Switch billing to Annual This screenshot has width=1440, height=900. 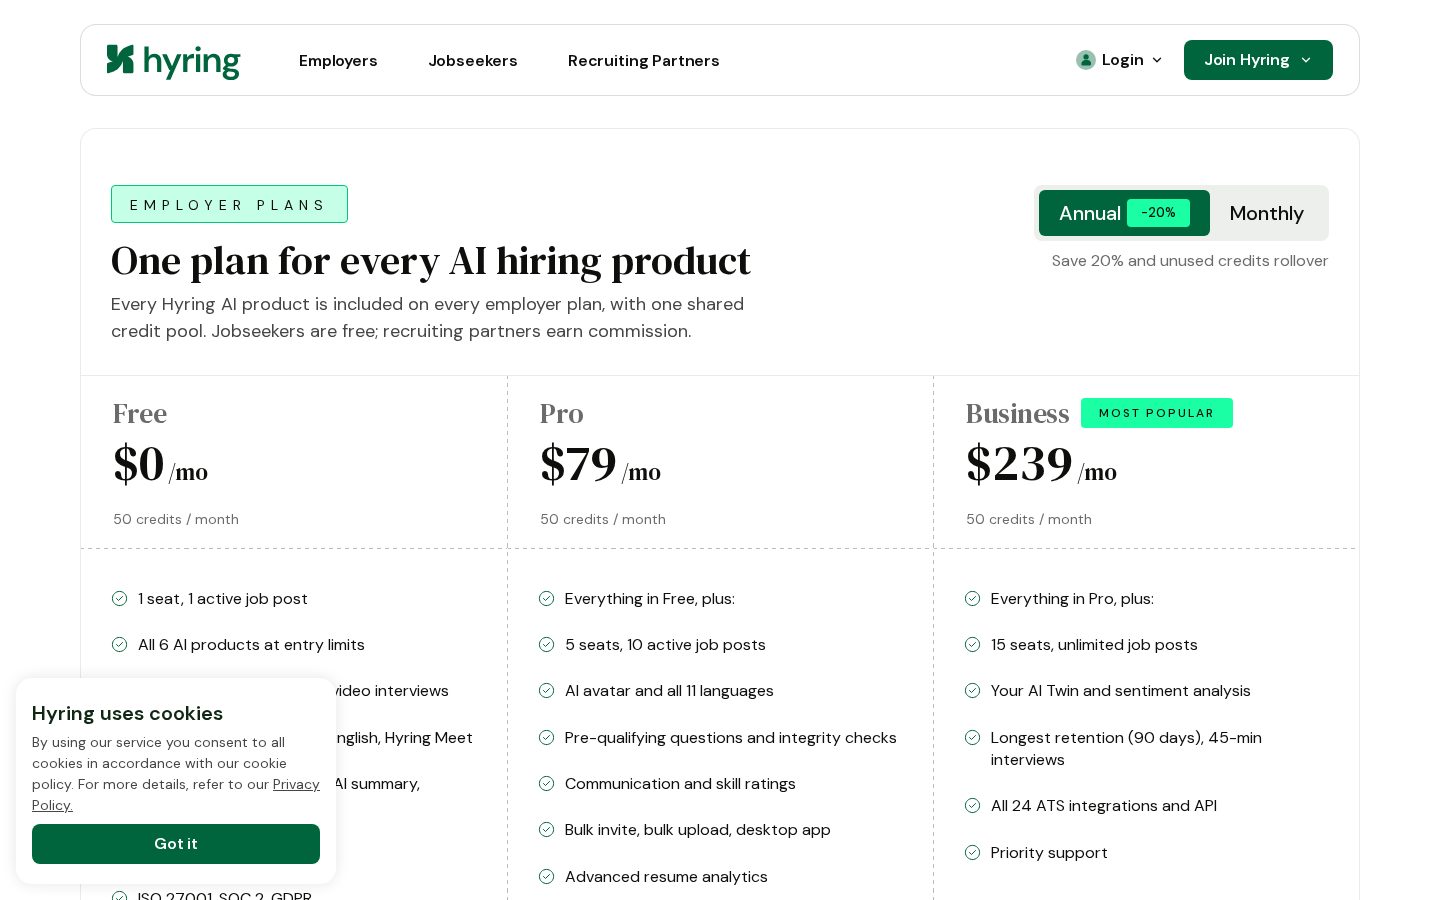(x=1124, y=213)
